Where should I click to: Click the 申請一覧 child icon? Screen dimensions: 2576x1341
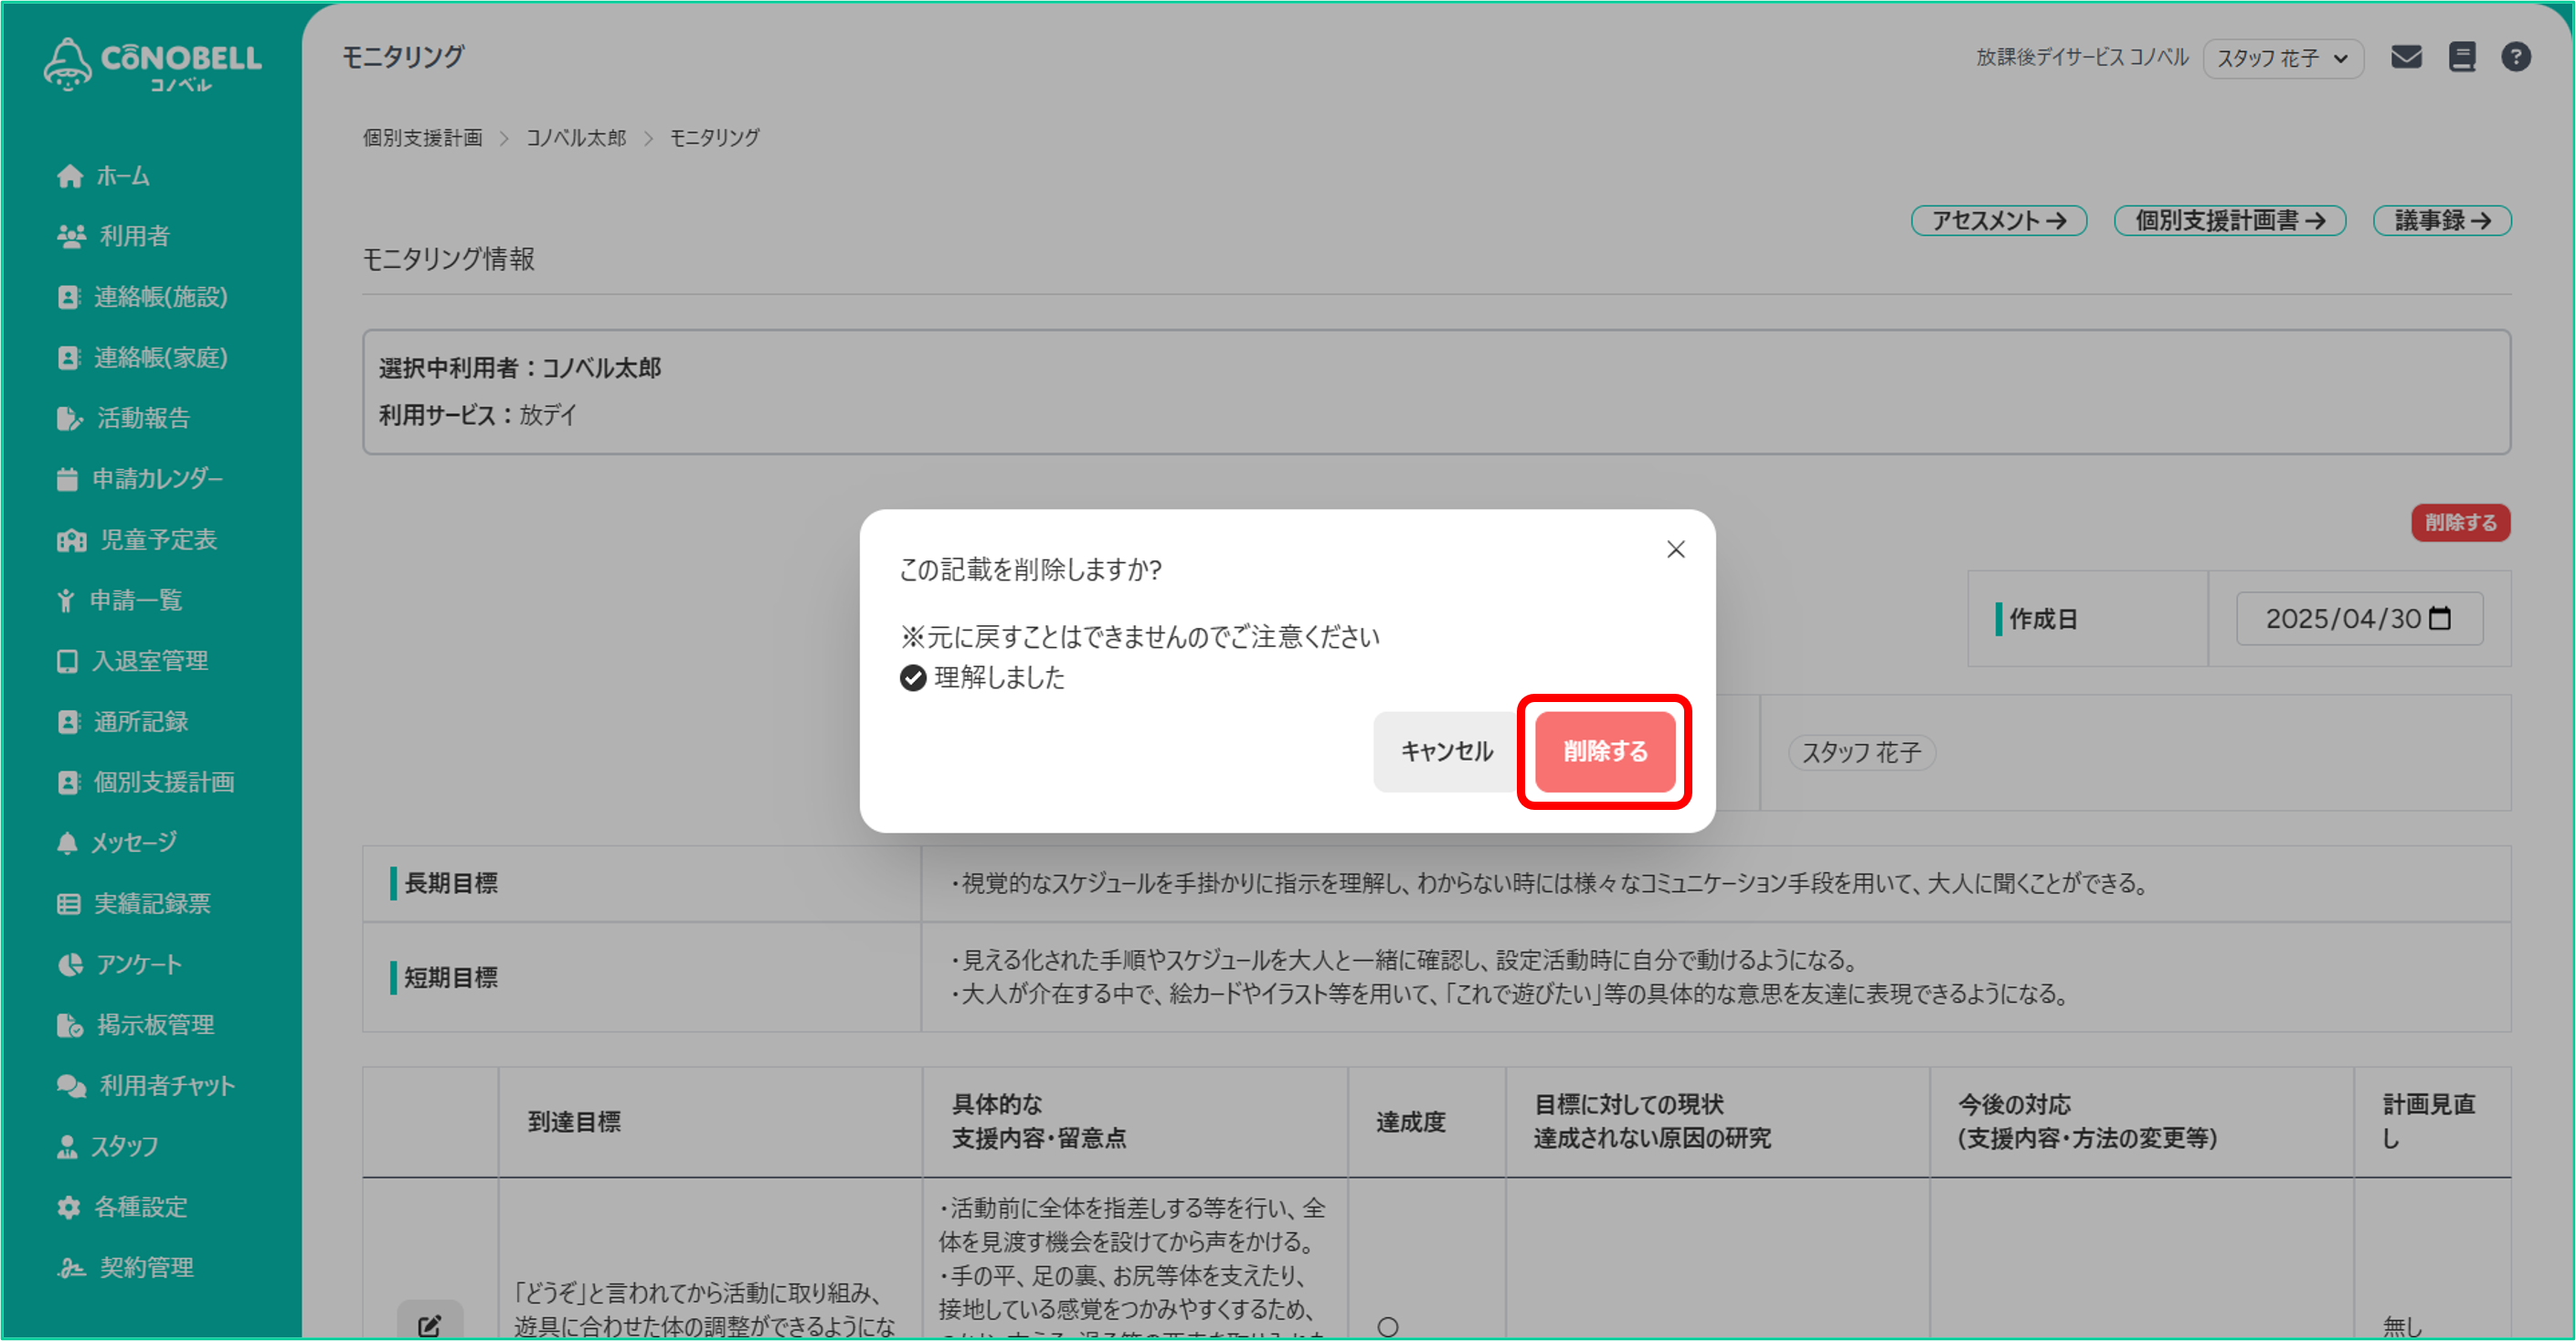(66, 601)
